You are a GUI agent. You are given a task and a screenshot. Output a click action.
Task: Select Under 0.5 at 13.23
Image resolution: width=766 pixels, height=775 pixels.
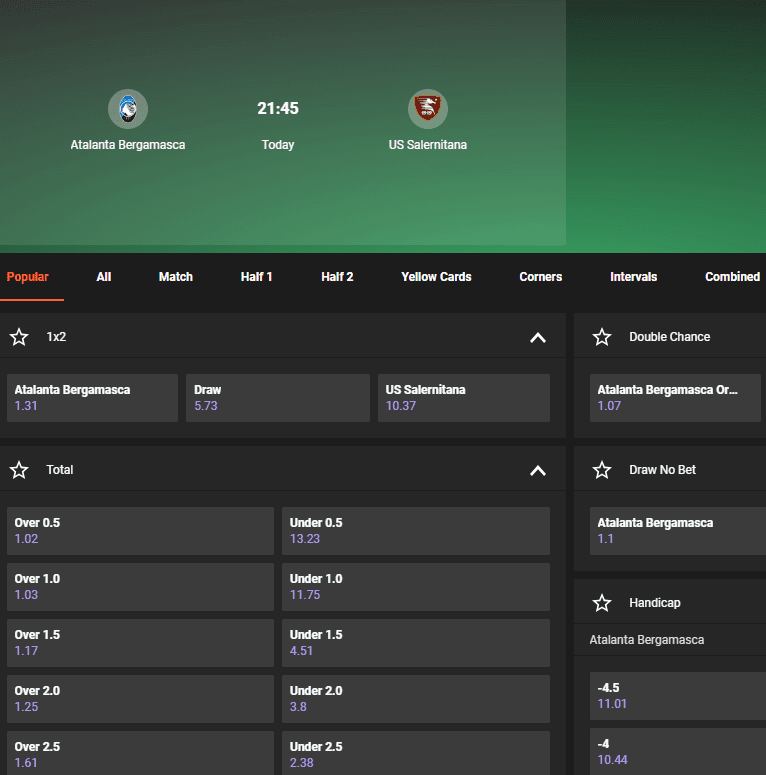pos(416,531)
